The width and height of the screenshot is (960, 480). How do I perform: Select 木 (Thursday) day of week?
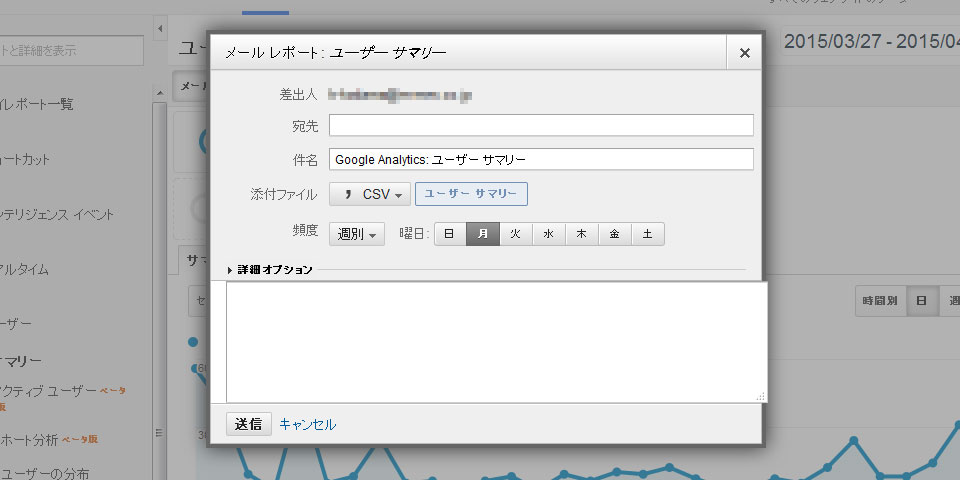click(582, 234)
